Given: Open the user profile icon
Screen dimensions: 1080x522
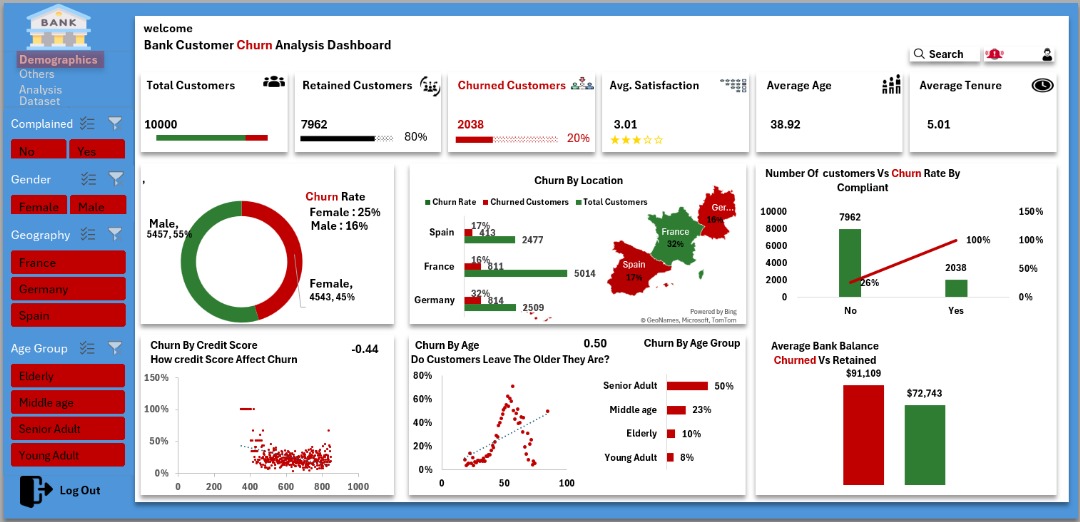Looking at the screenshot, I should point(1047,54).
